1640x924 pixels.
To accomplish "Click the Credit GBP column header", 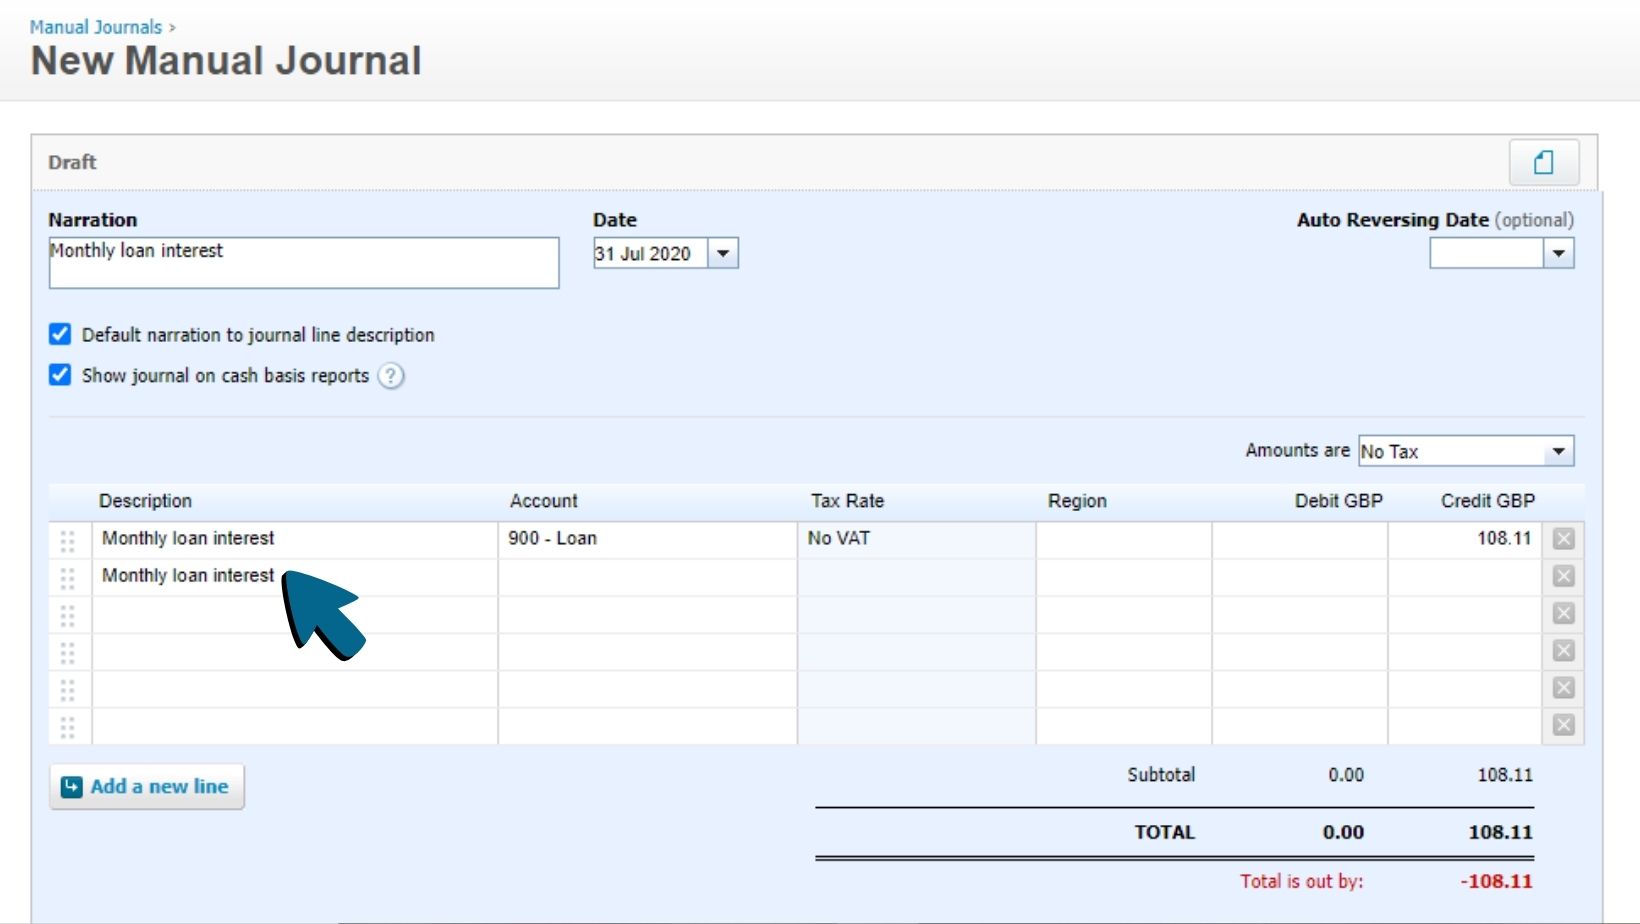I will (x=1487, y=501).
